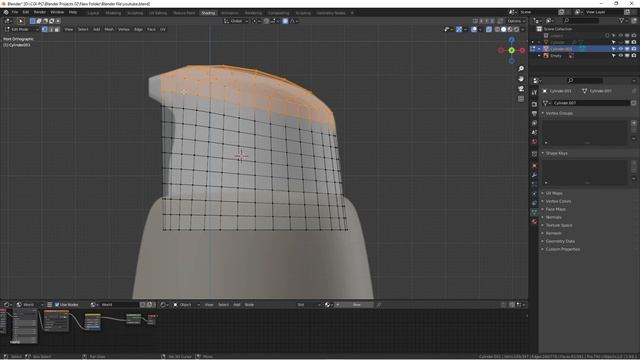Open the Render menu
The height and width of the screenshot is (360, 640).
(x=40, y=12)
